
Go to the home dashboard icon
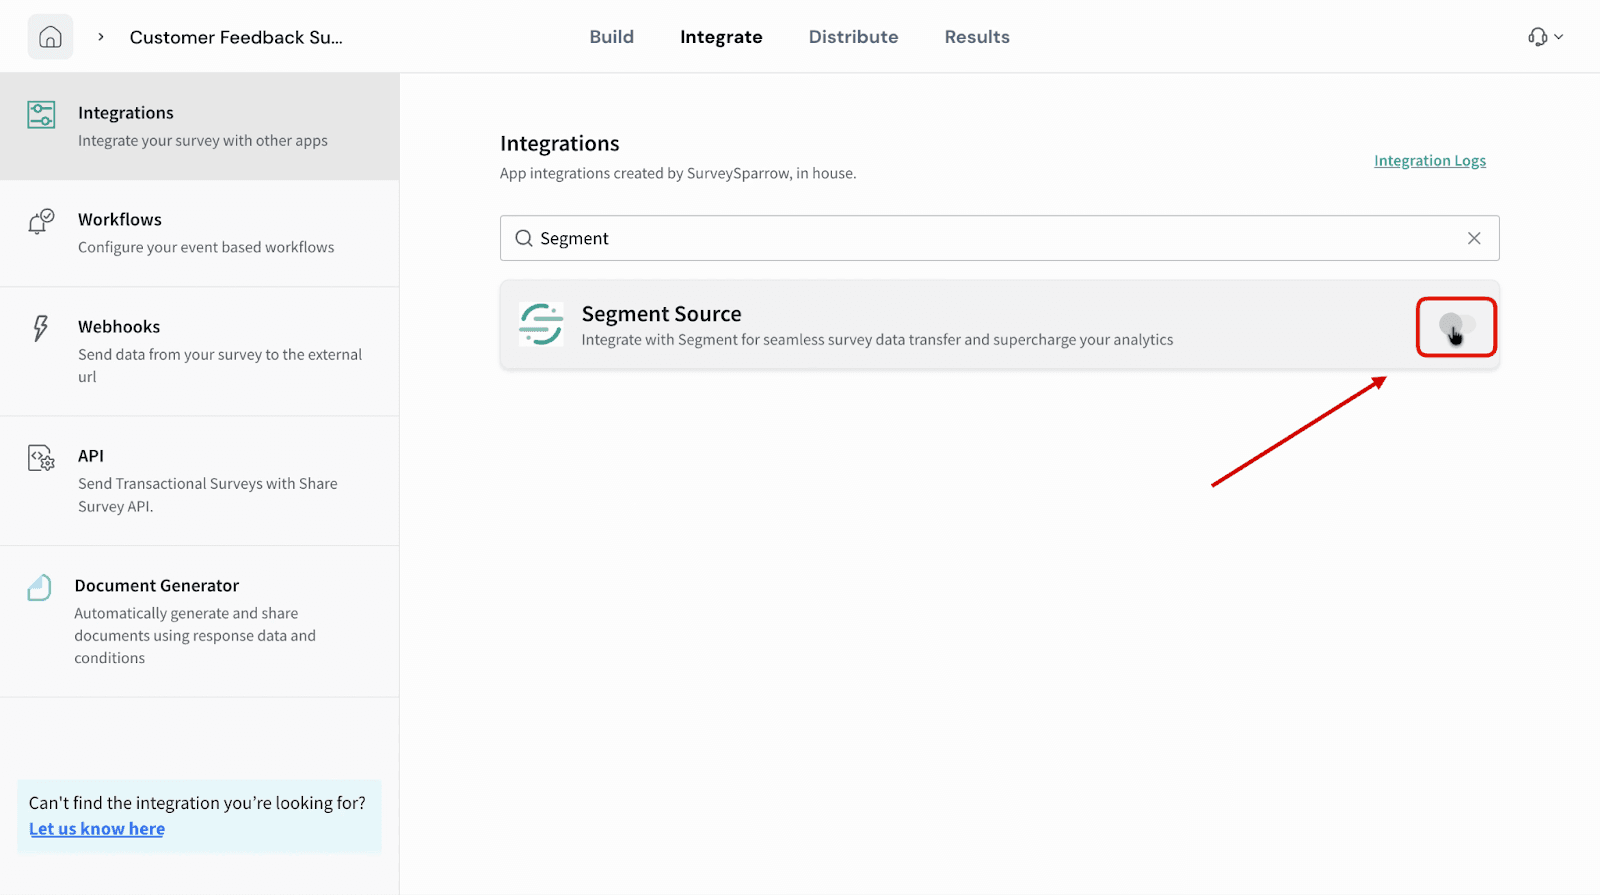click(50, 37)
